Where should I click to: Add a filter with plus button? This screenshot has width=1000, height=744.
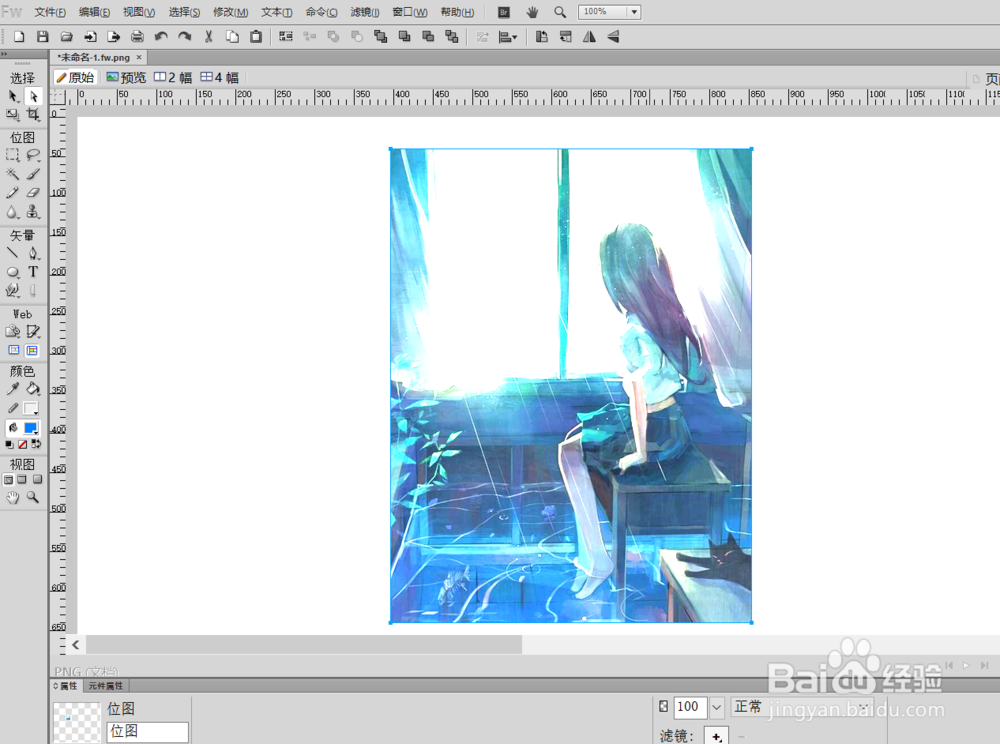(716, 736)
